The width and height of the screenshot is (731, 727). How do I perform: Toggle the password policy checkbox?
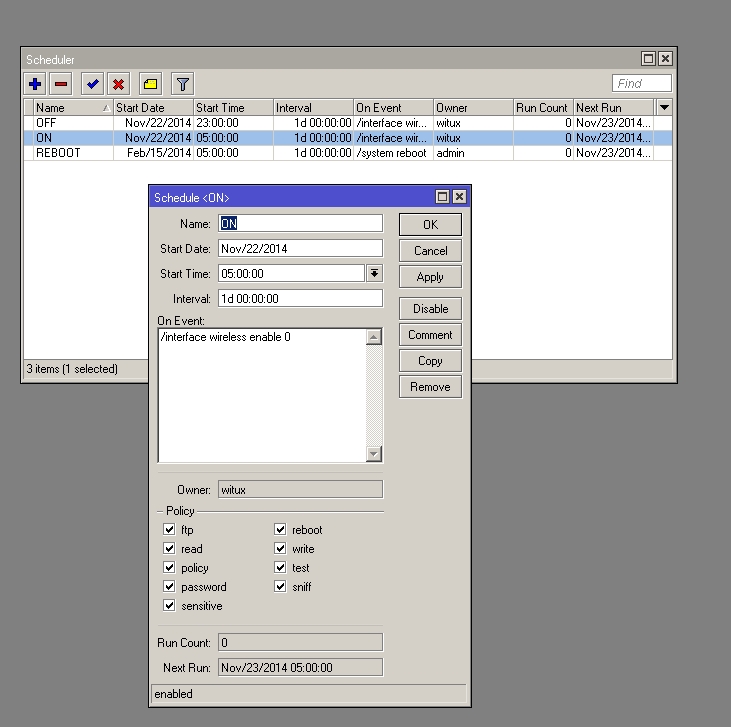tap(169, 587)
